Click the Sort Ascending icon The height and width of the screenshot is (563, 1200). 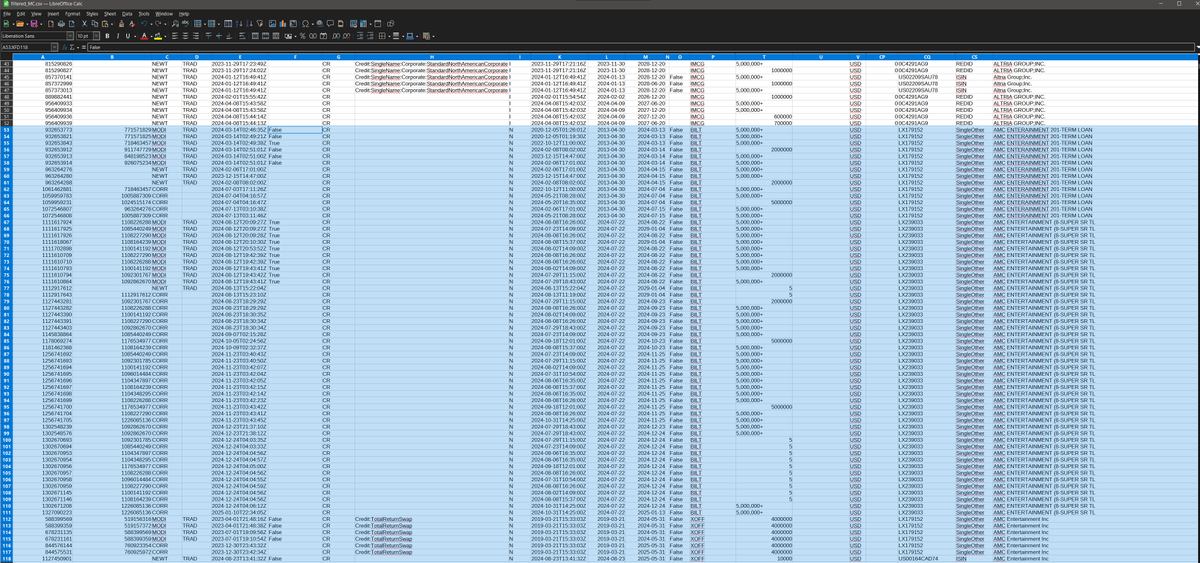click(238, 24)
